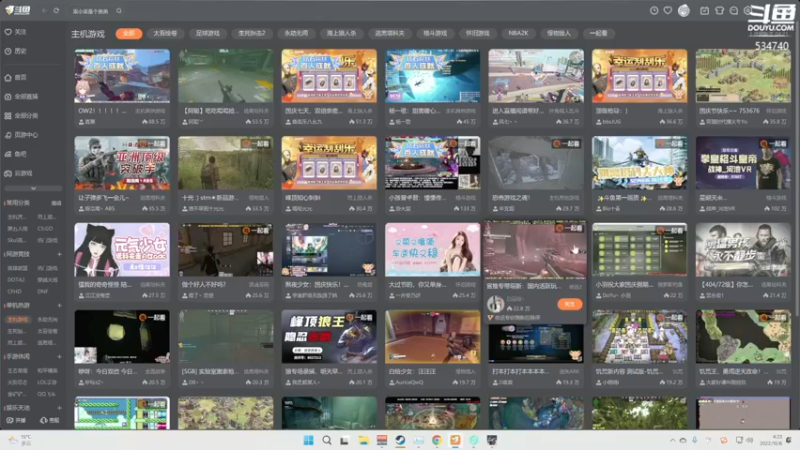
Task: Open Chrome from the taskbar
Action: pos(437,440)
